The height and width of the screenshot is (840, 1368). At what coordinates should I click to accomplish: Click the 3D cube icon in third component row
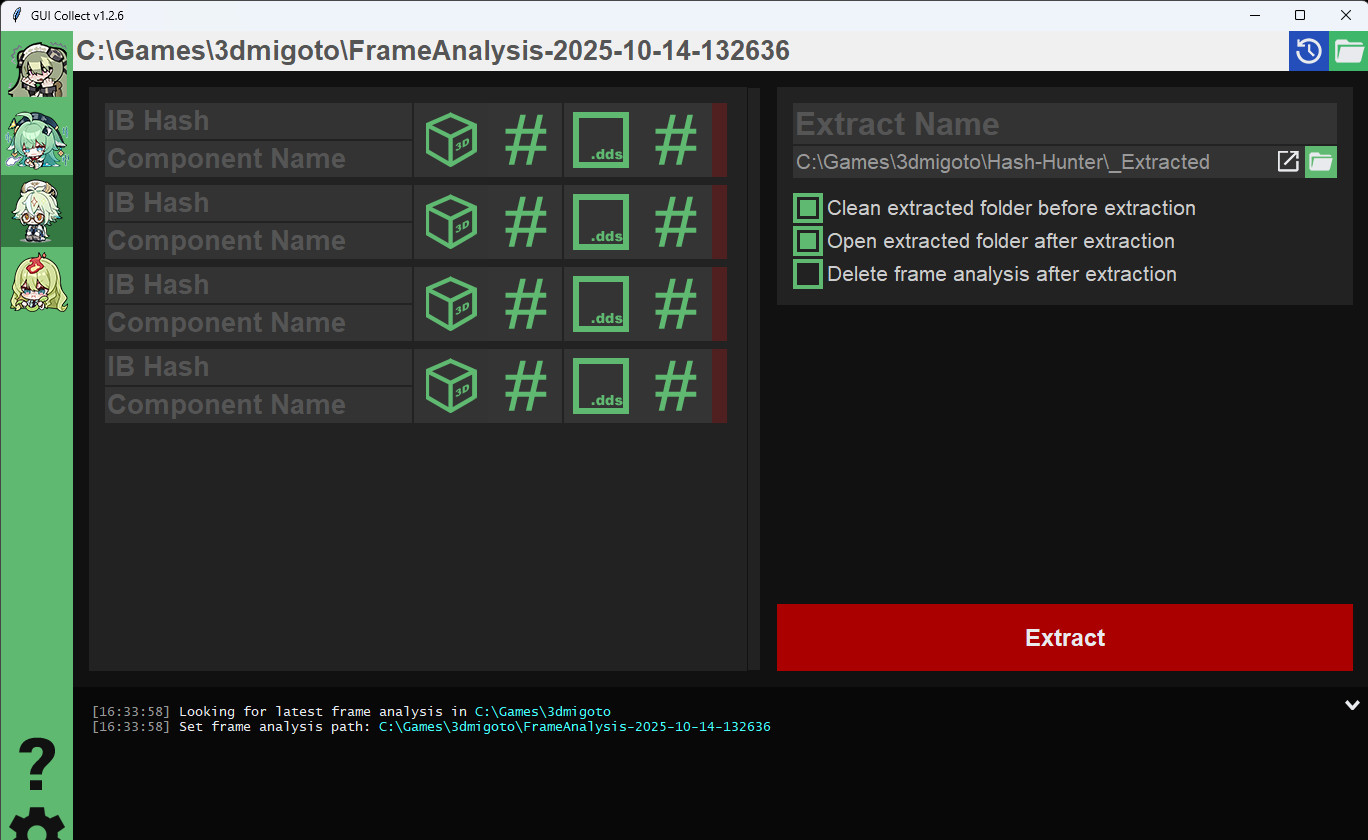pyautogui.click(x=451, y=304)
